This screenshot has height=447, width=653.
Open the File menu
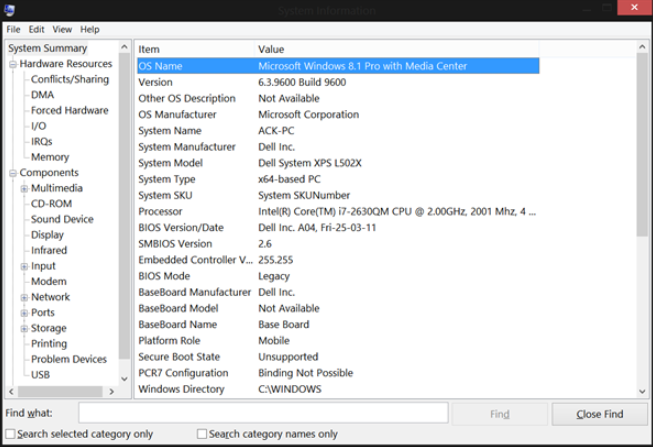(13, 30)
